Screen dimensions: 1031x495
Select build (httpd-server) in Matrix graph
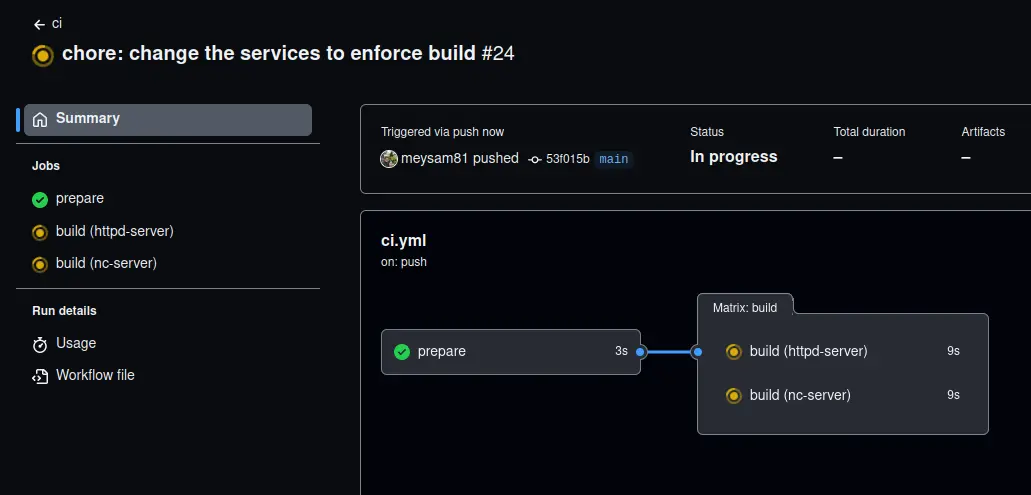point(808,352)
